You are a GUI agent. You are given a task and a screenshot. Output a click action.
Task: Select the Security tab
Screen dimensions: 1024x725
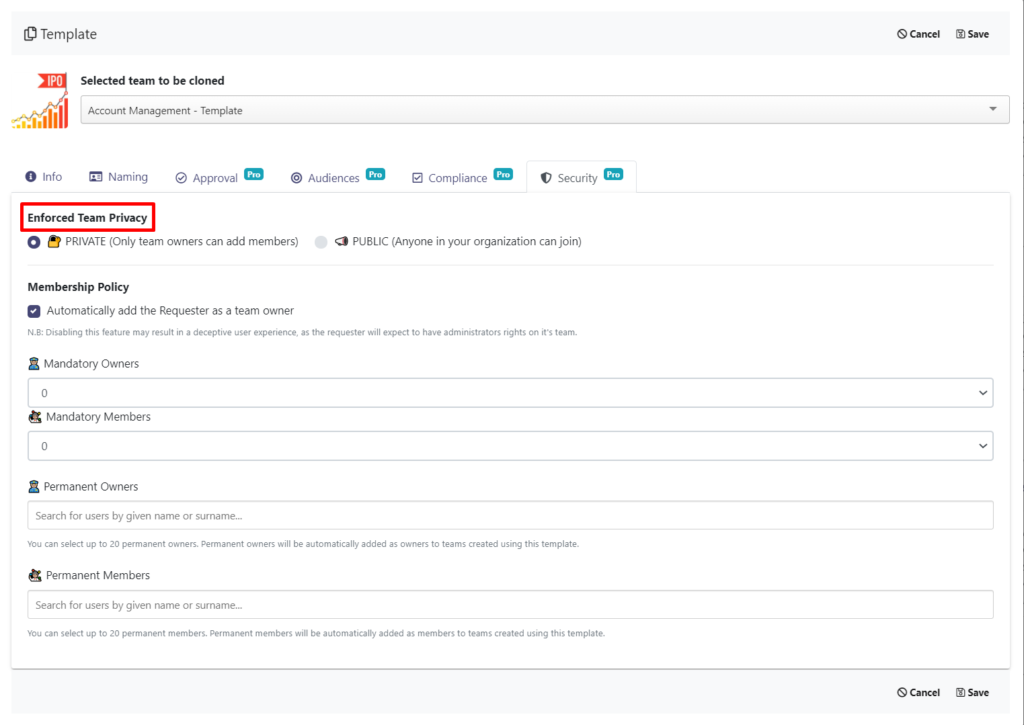581,177
